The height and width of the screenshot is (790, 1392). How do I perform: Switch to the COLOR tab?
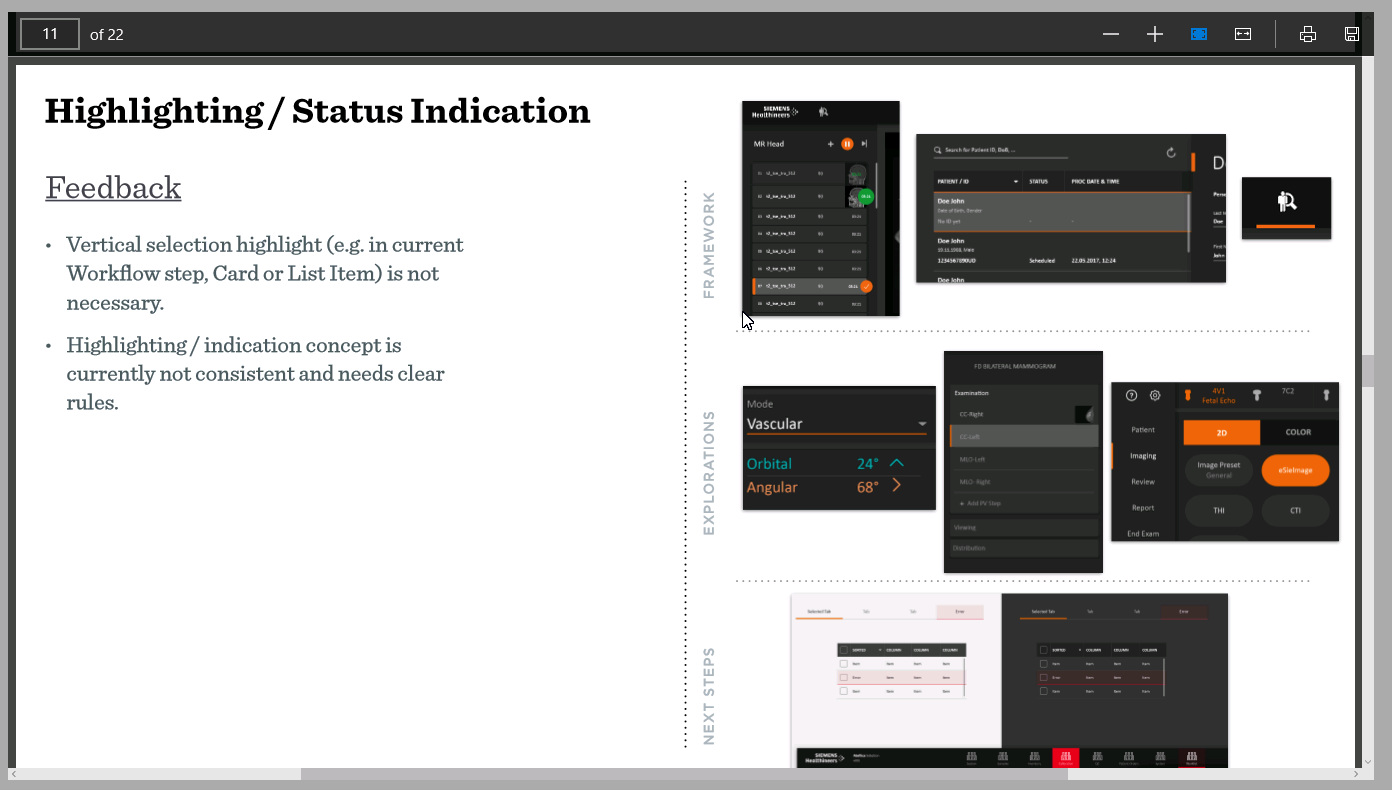[x=1298, y=432]
